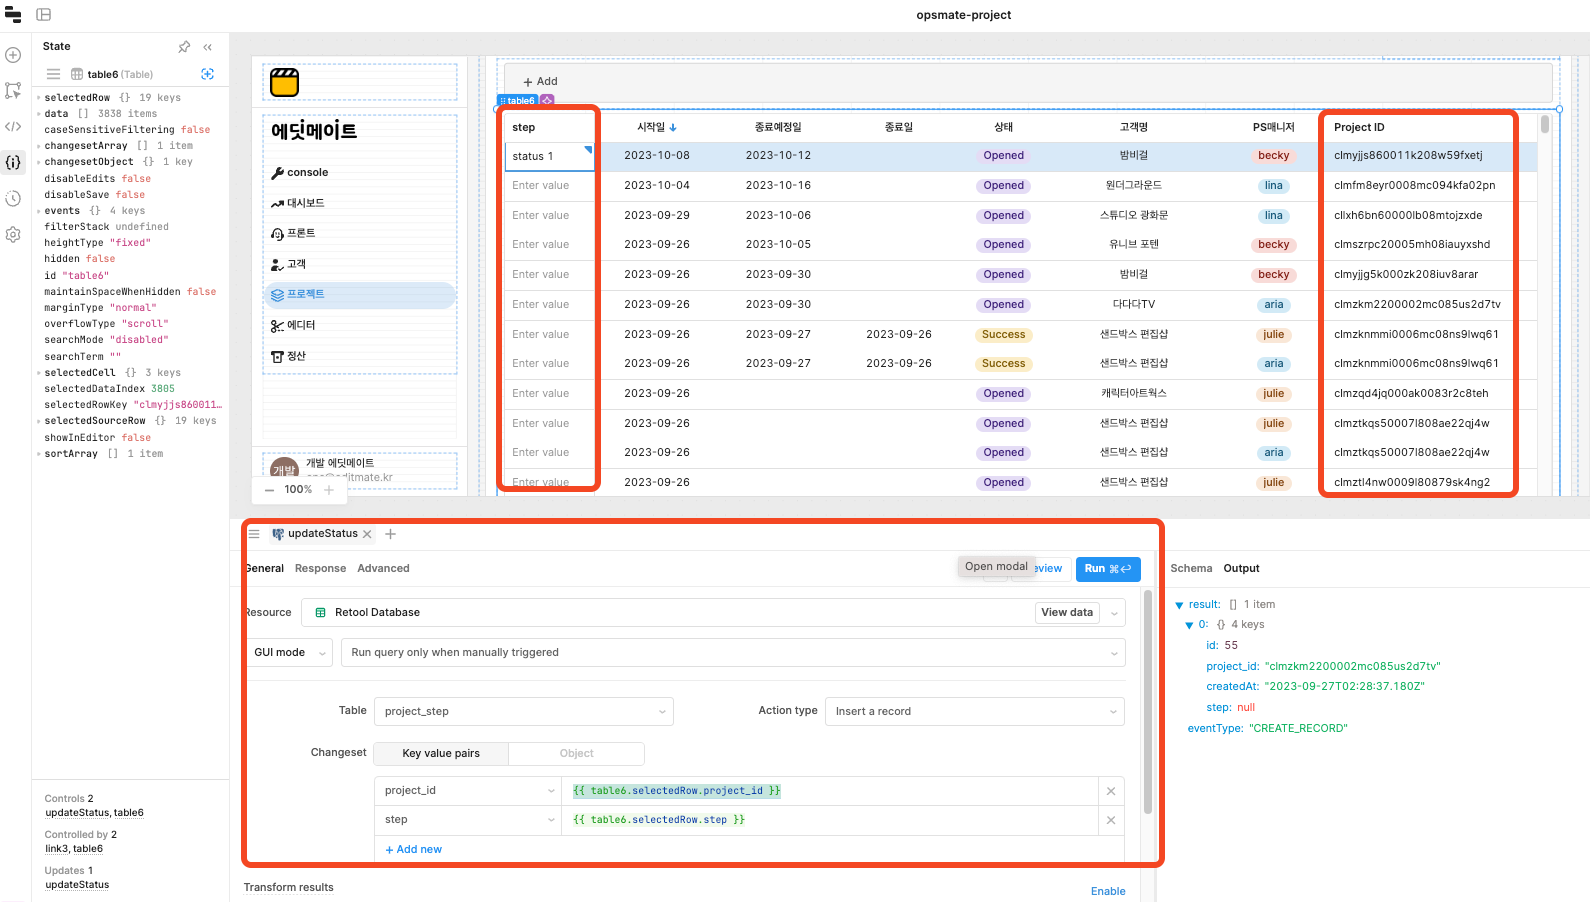1590x902 pixels.
Task: Open the project_id key dropdown
Action: (x=468, y=791)
